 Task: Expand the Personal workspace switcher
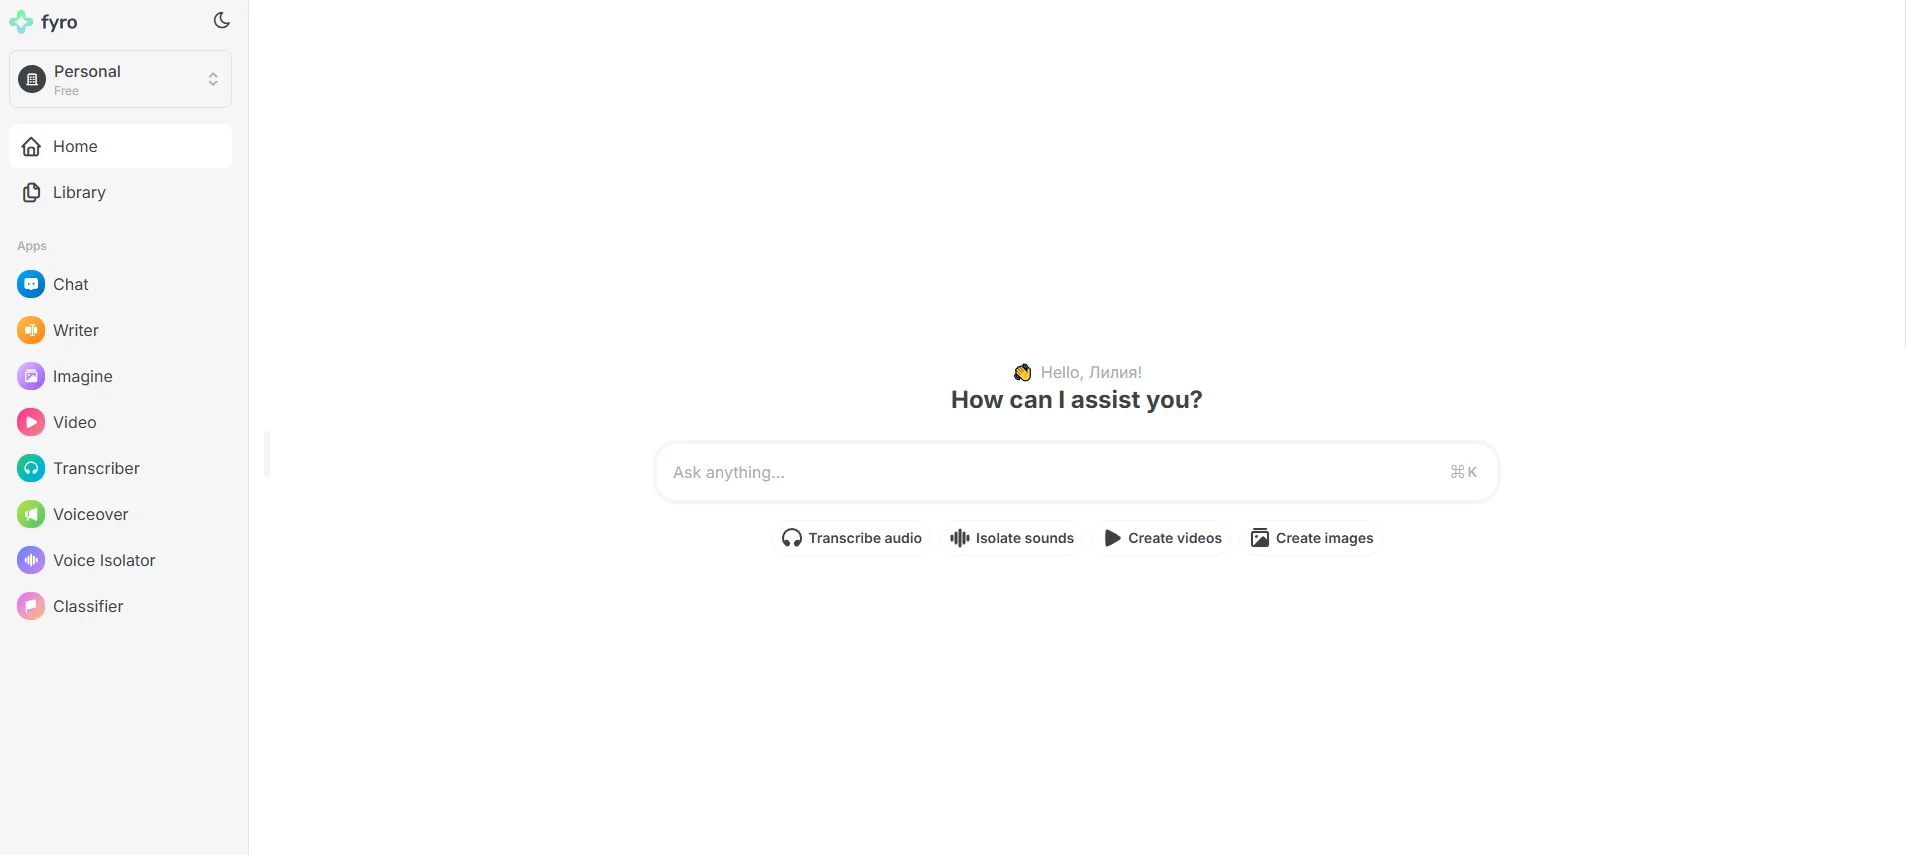coord(212,79)
